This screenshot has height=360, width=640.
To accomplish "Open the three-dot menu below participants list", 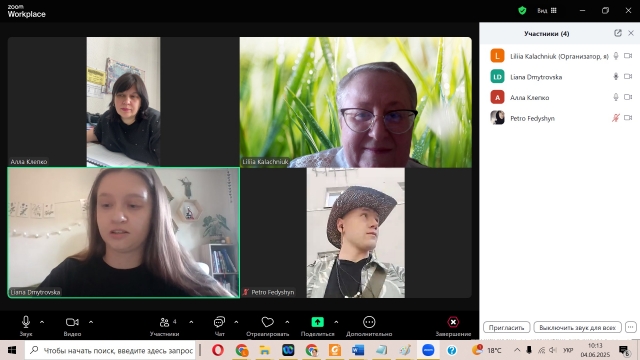I will pos(631,327).
